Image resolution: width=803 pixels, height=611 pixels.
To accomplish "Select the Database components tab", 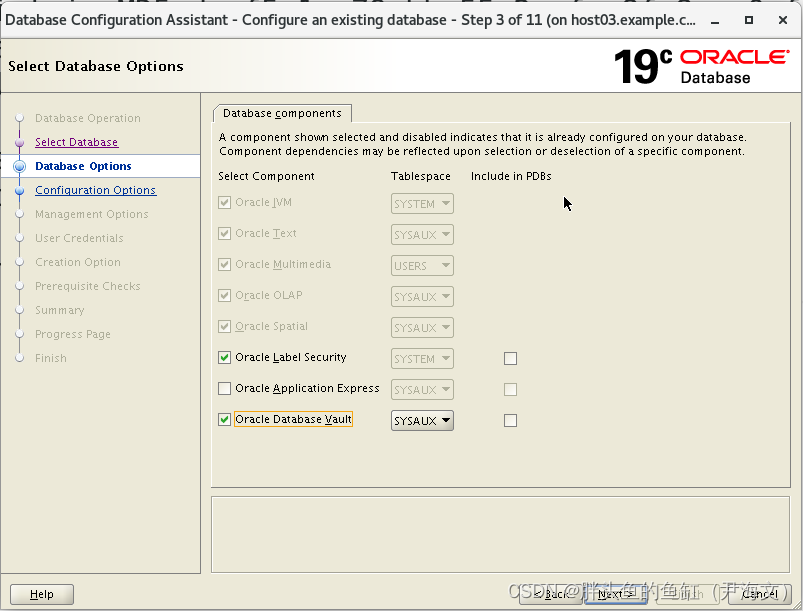I will 282,113.
